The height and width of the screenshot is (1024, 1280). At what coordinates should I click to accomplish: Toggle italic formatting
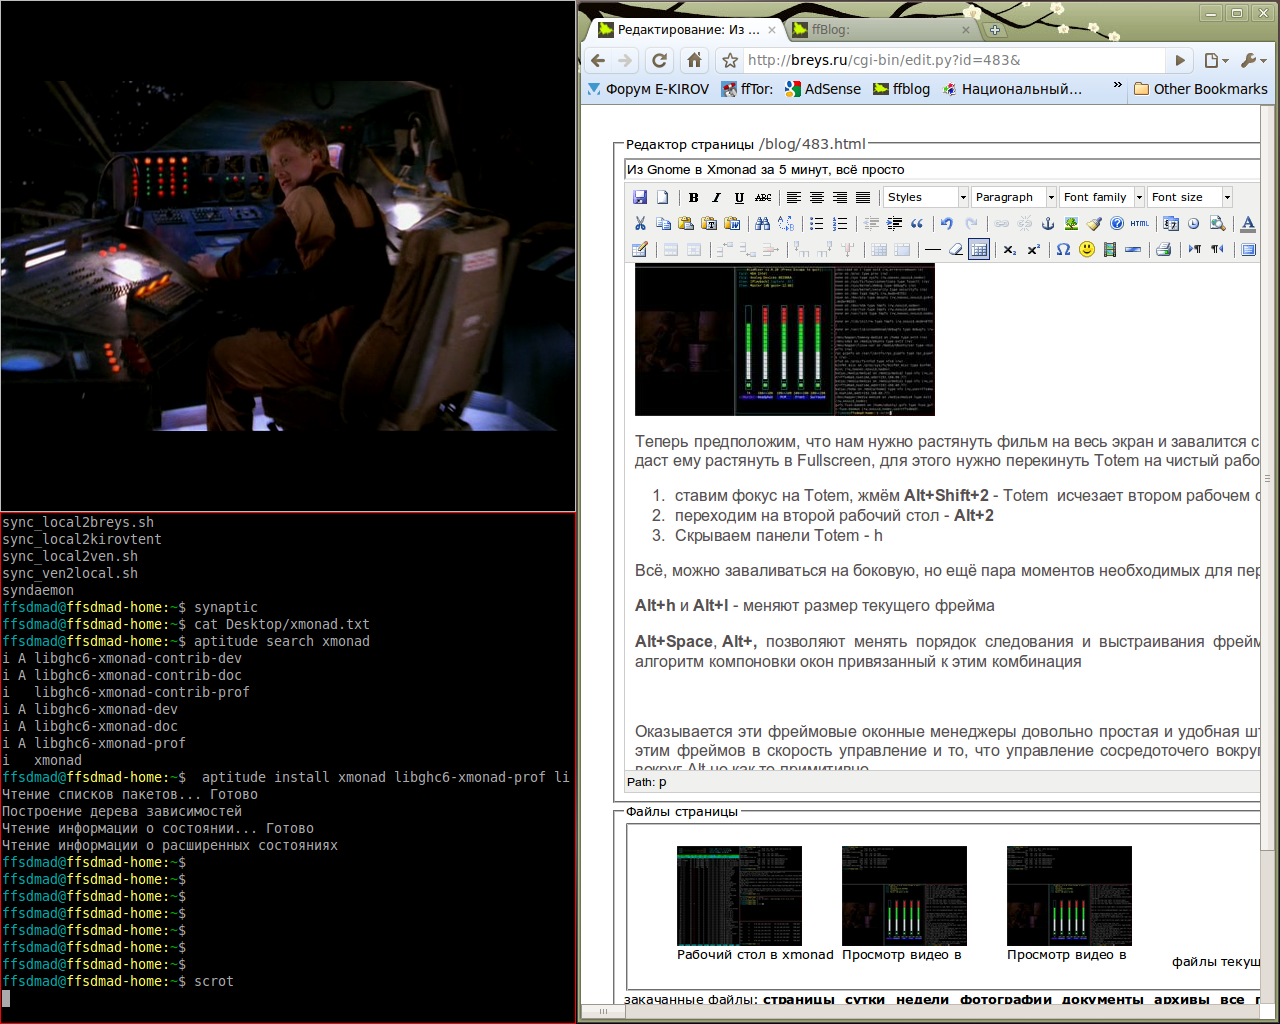click(x=716, y=197)
